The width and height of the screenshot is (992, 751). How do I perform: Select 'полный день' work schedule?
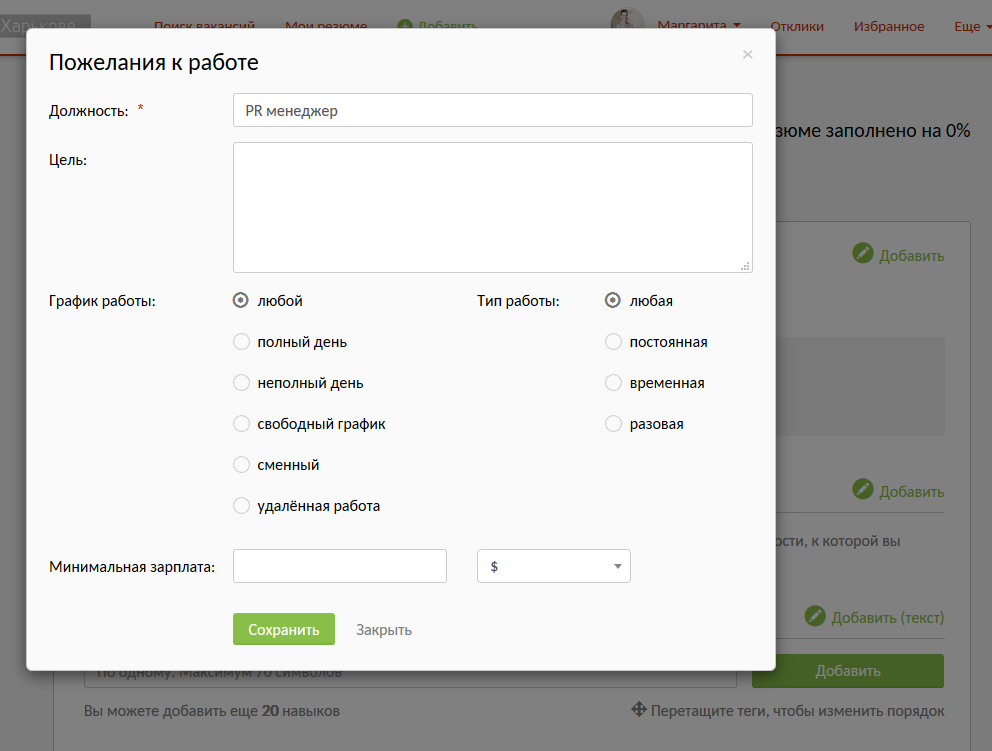coord(241,342)
